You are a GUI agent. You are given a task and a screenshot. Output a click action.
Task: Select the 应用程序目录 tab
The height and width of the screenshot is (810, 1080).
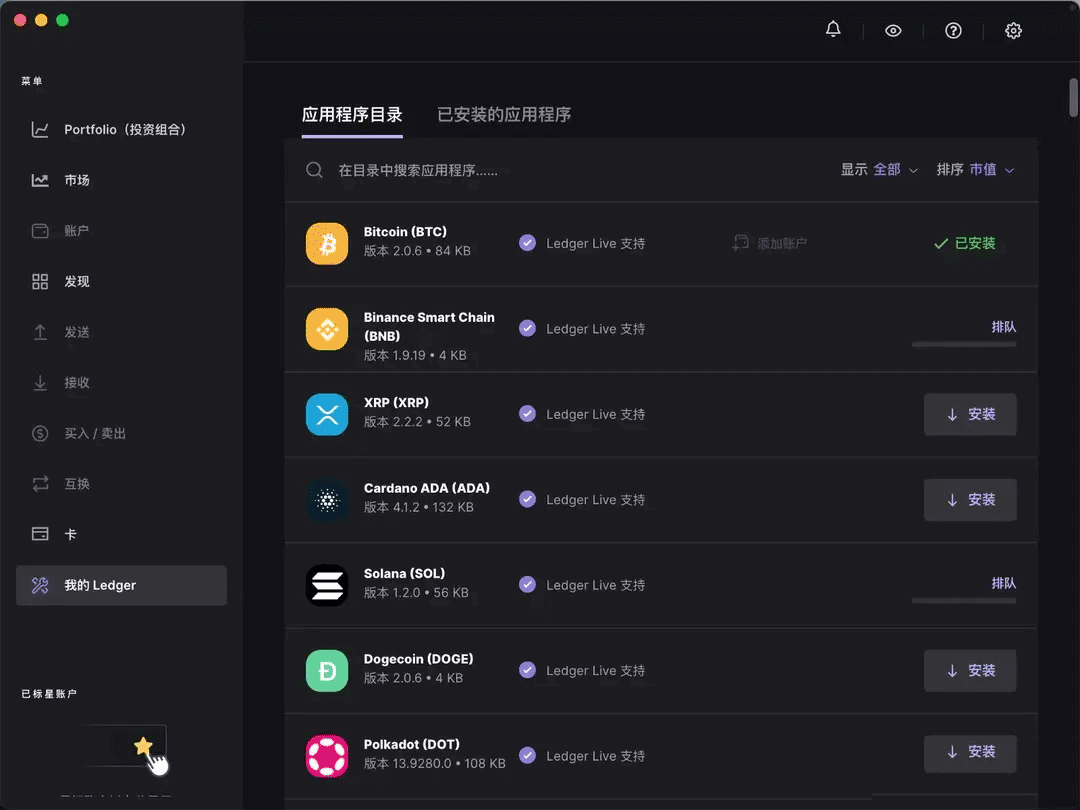click(x=352, y=114)
